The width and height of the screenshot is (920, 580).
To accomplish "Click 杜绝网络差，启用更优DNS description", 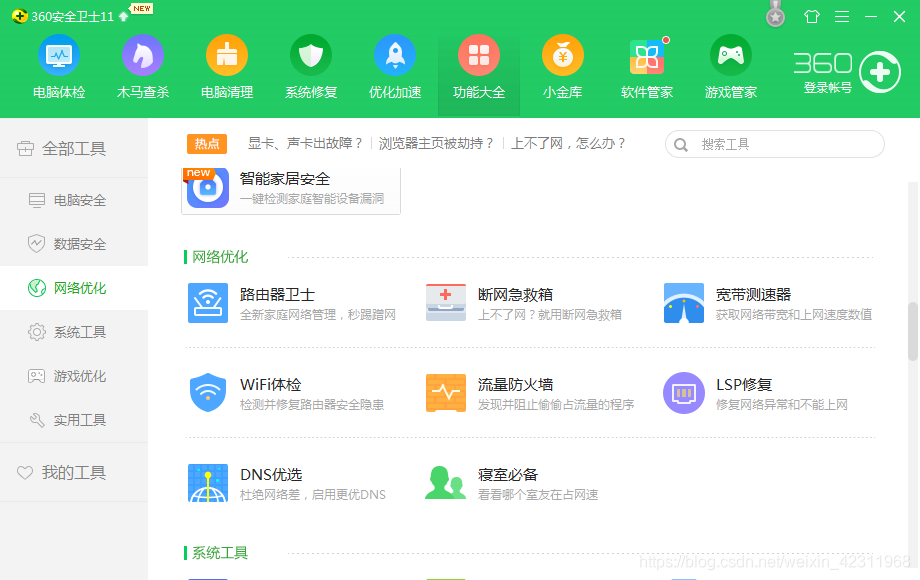I will tap(313, 495).
